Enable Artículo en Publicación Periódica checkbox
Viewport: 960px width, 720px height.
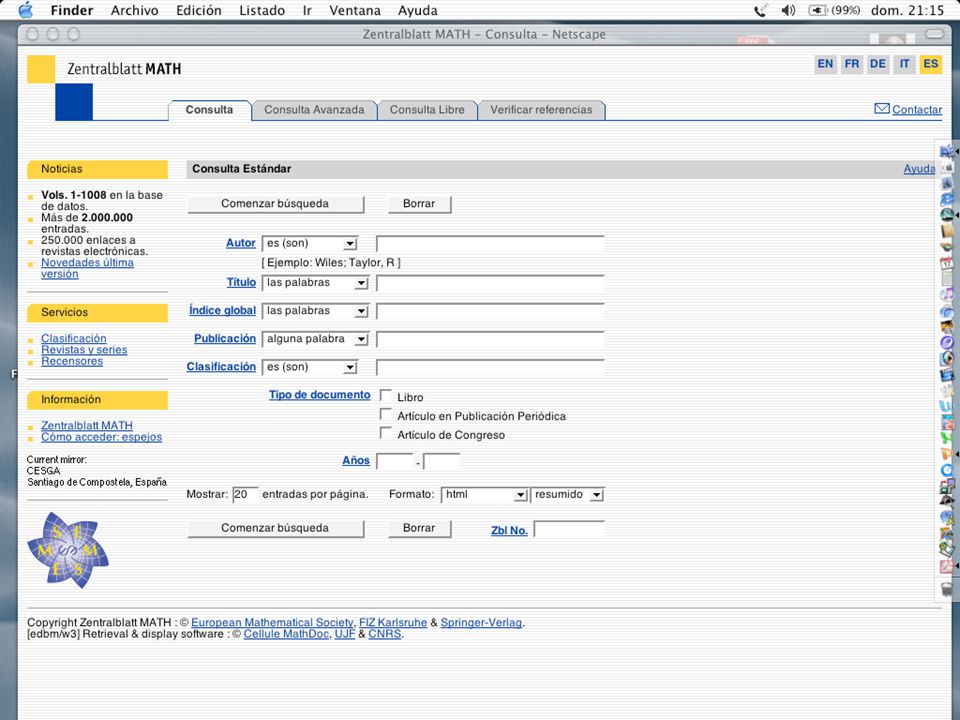pyautogui.click(x=386, y=414)
